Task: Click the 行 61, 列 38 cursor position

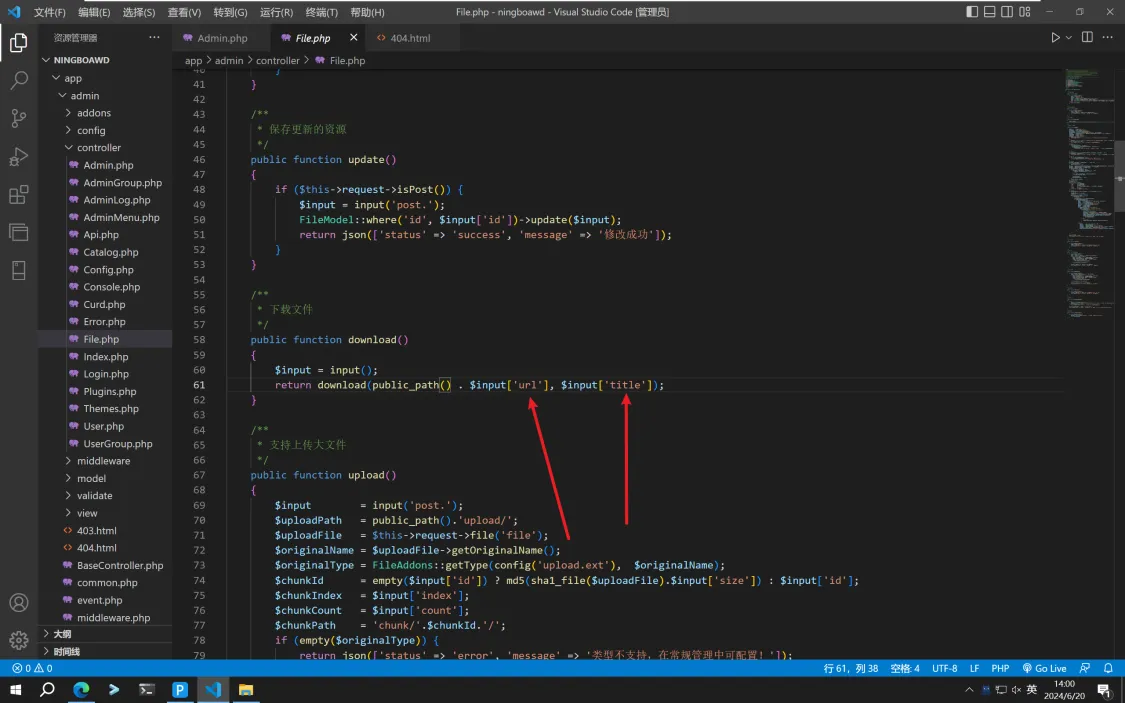Action: [x=850, y=669]
